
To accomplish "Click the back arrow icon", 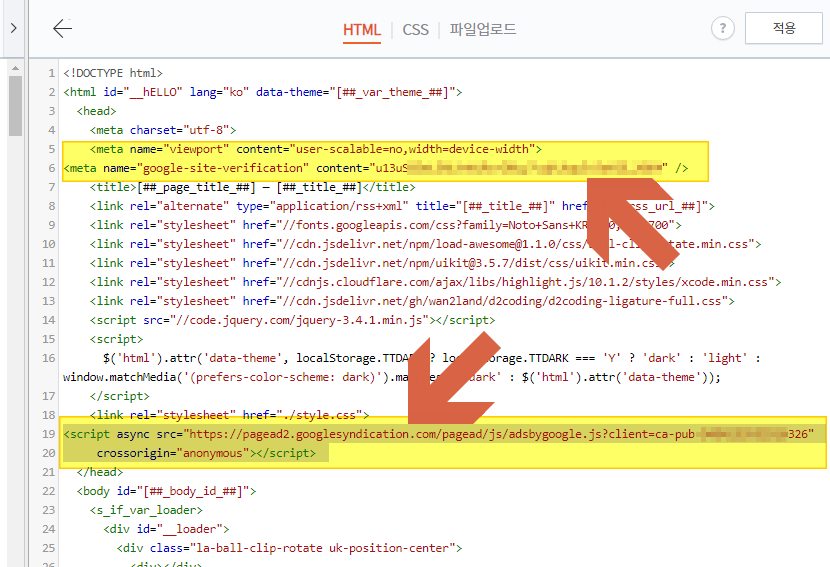I will (x=62, y=29).
